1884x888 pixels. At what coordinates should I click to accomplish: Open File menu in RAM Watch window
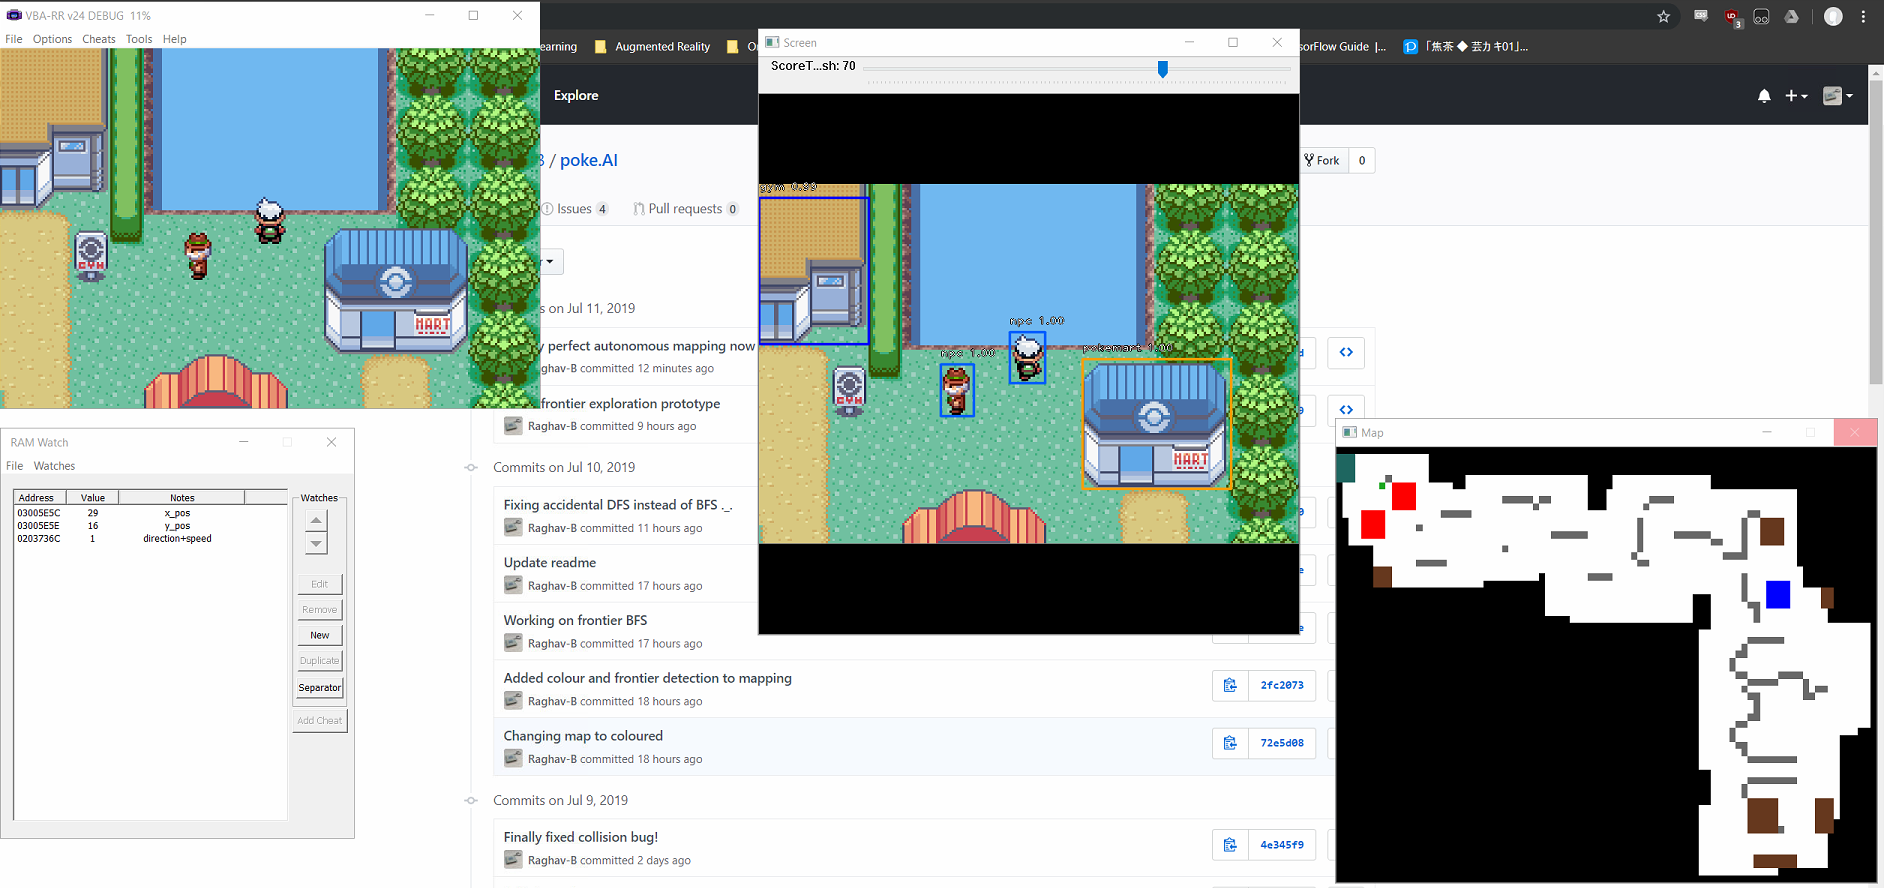(x=15, y=466)
